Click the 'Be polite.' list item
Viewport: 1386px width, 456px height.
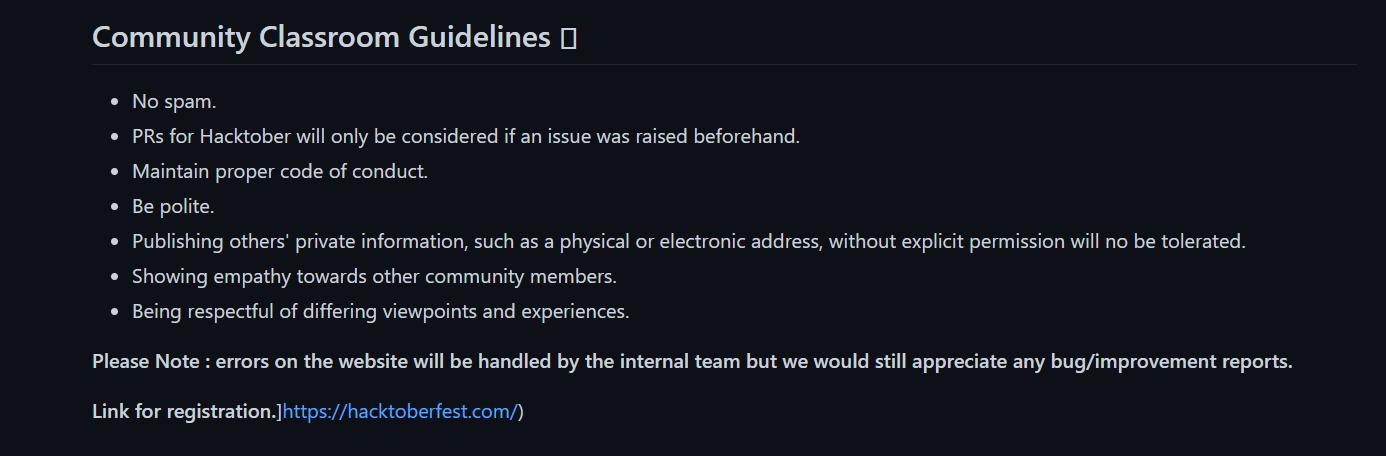click(x=173, y=206)
